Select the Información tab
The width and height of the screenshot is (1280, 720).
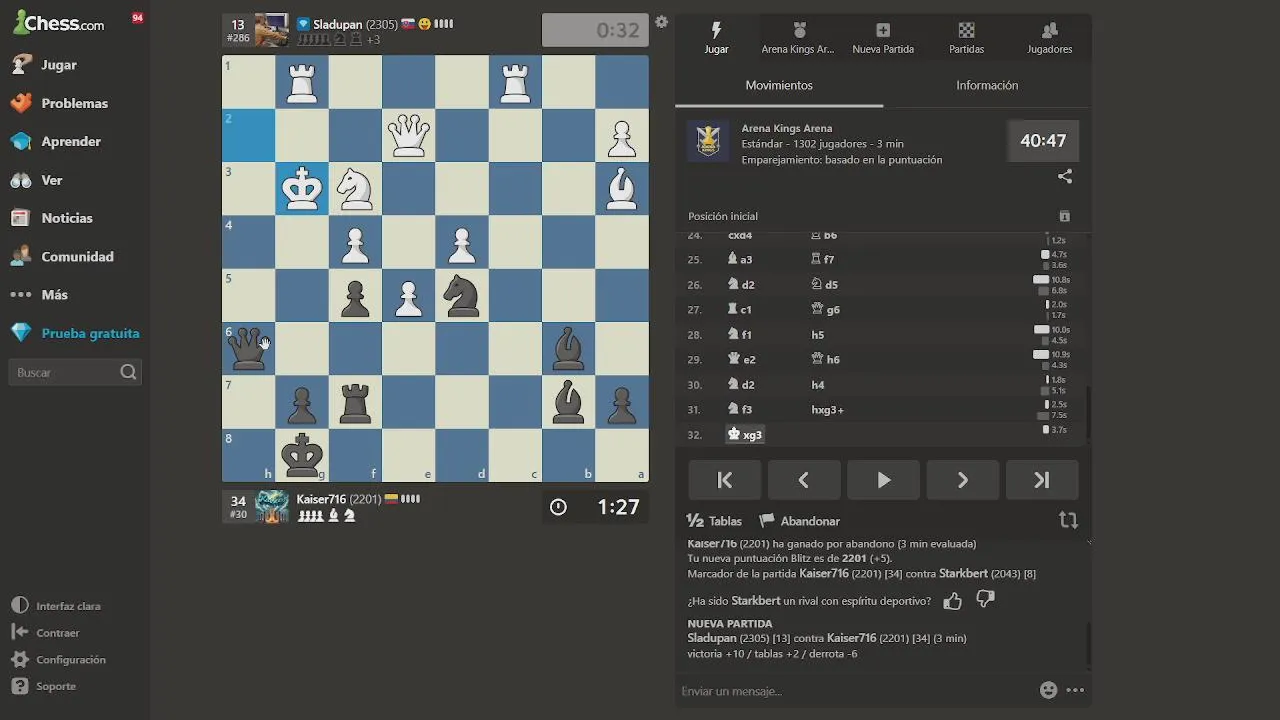pos(987,86)
